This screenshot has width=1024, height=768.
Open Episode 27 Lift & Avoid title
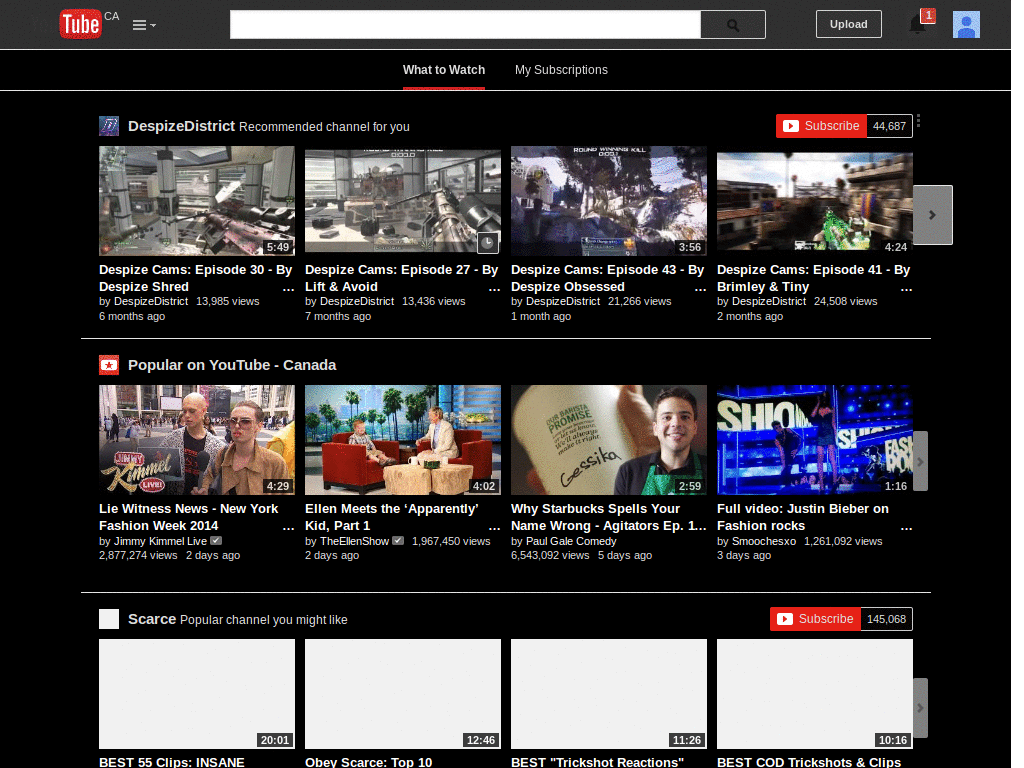click(401, 278)
